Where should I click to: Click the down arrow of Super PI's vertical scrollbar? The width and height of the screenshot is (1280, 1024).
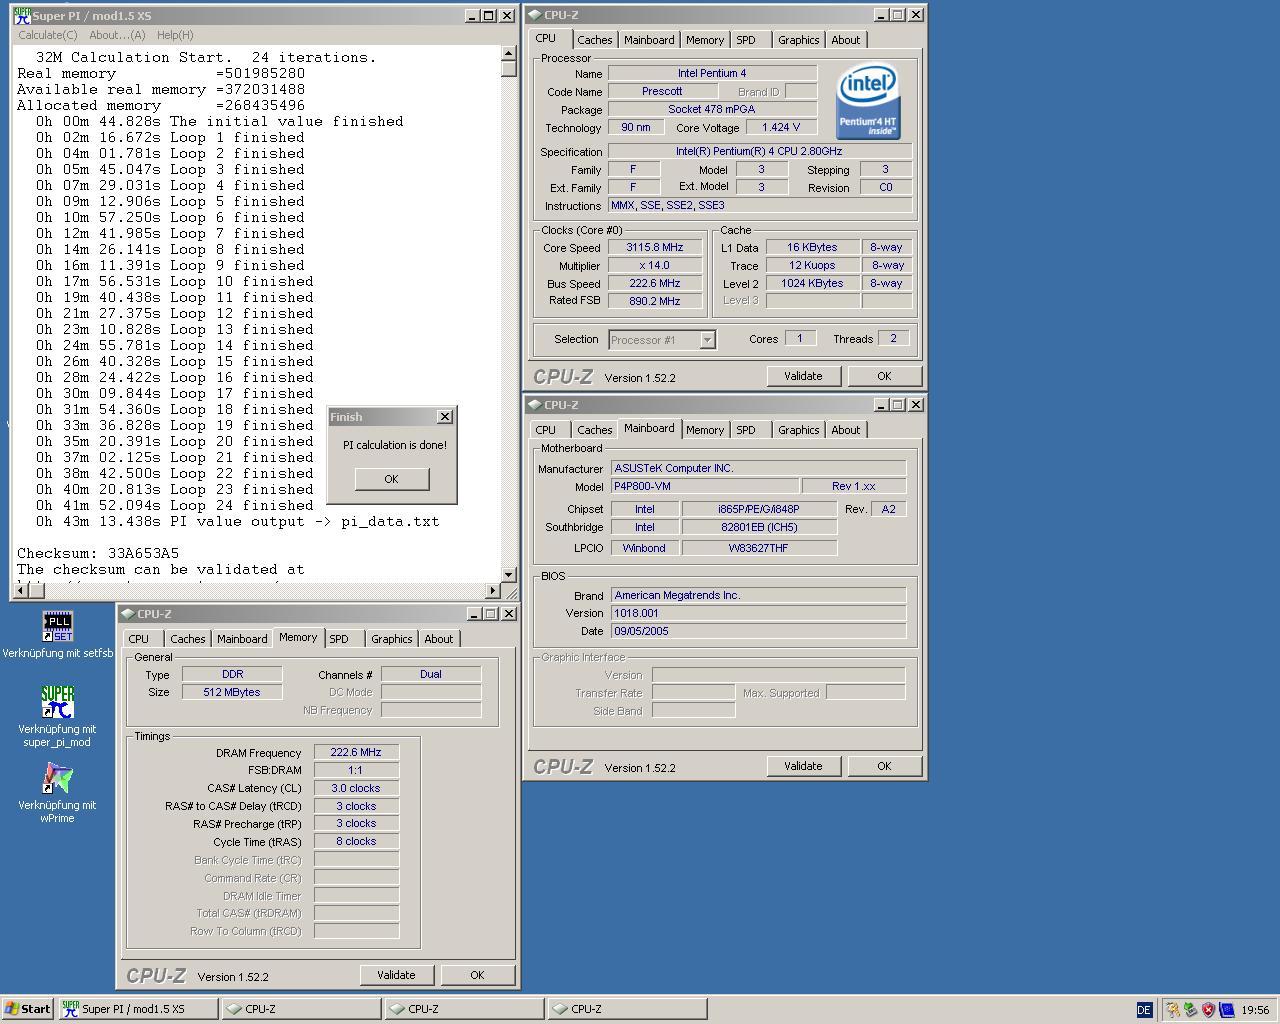click(509, 574)
